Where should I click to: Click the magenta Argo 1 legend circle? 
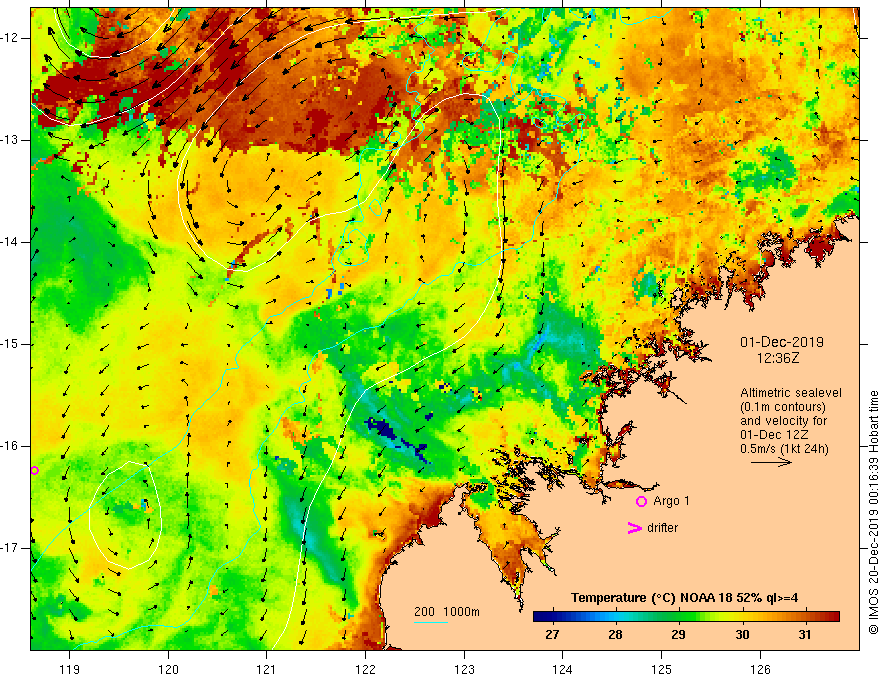[x=641, y=502]
